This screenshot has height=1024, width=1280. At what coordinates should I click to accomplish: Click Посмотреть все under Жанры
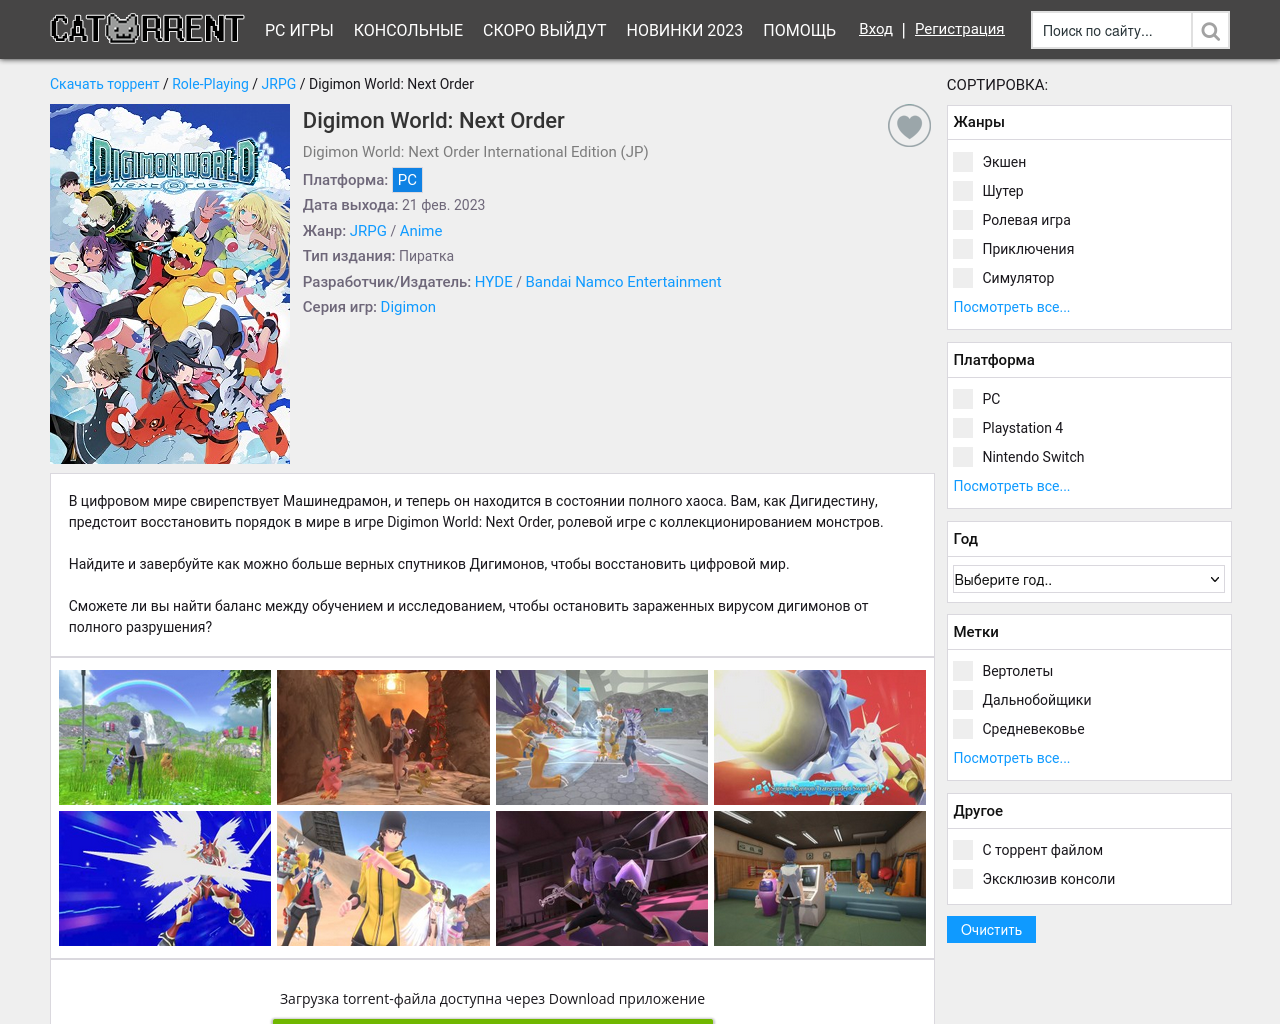(1012, 307)
